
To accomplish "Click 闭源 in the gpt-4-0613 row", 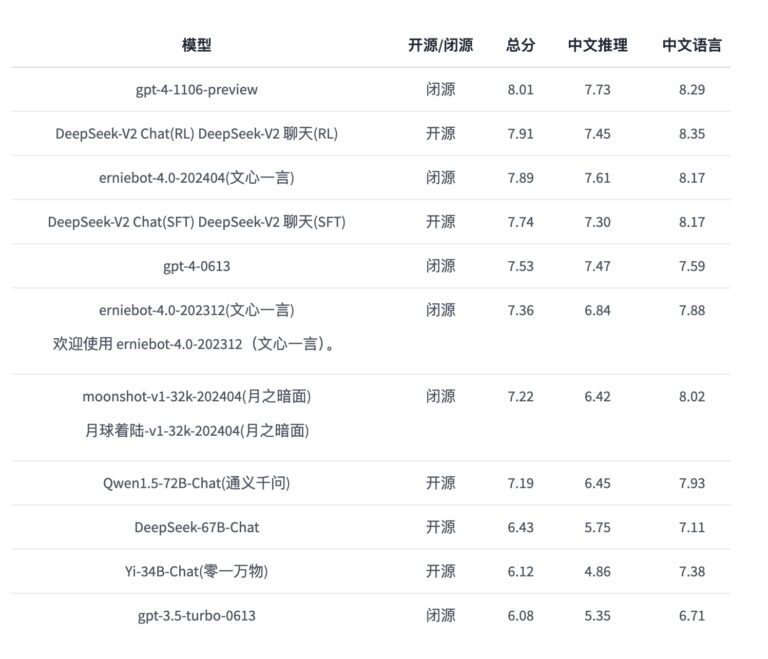I will [x=440, y=266].
